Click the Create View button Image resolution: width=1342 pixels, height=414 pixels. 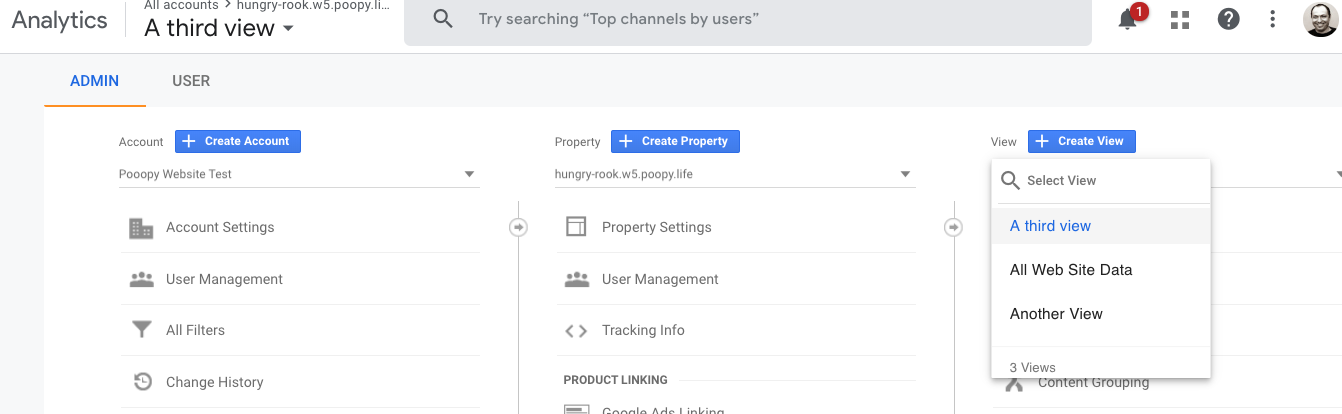tap(1082, 141)
